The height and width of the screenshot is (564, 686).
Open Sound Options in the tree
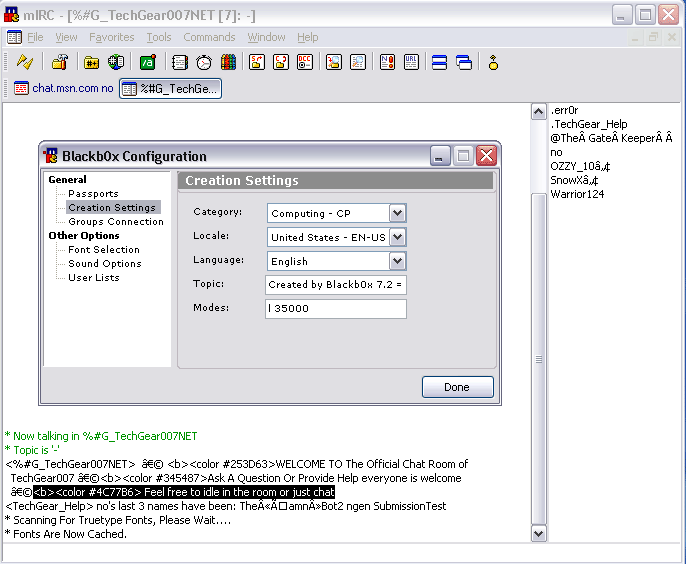pos(105,263)
